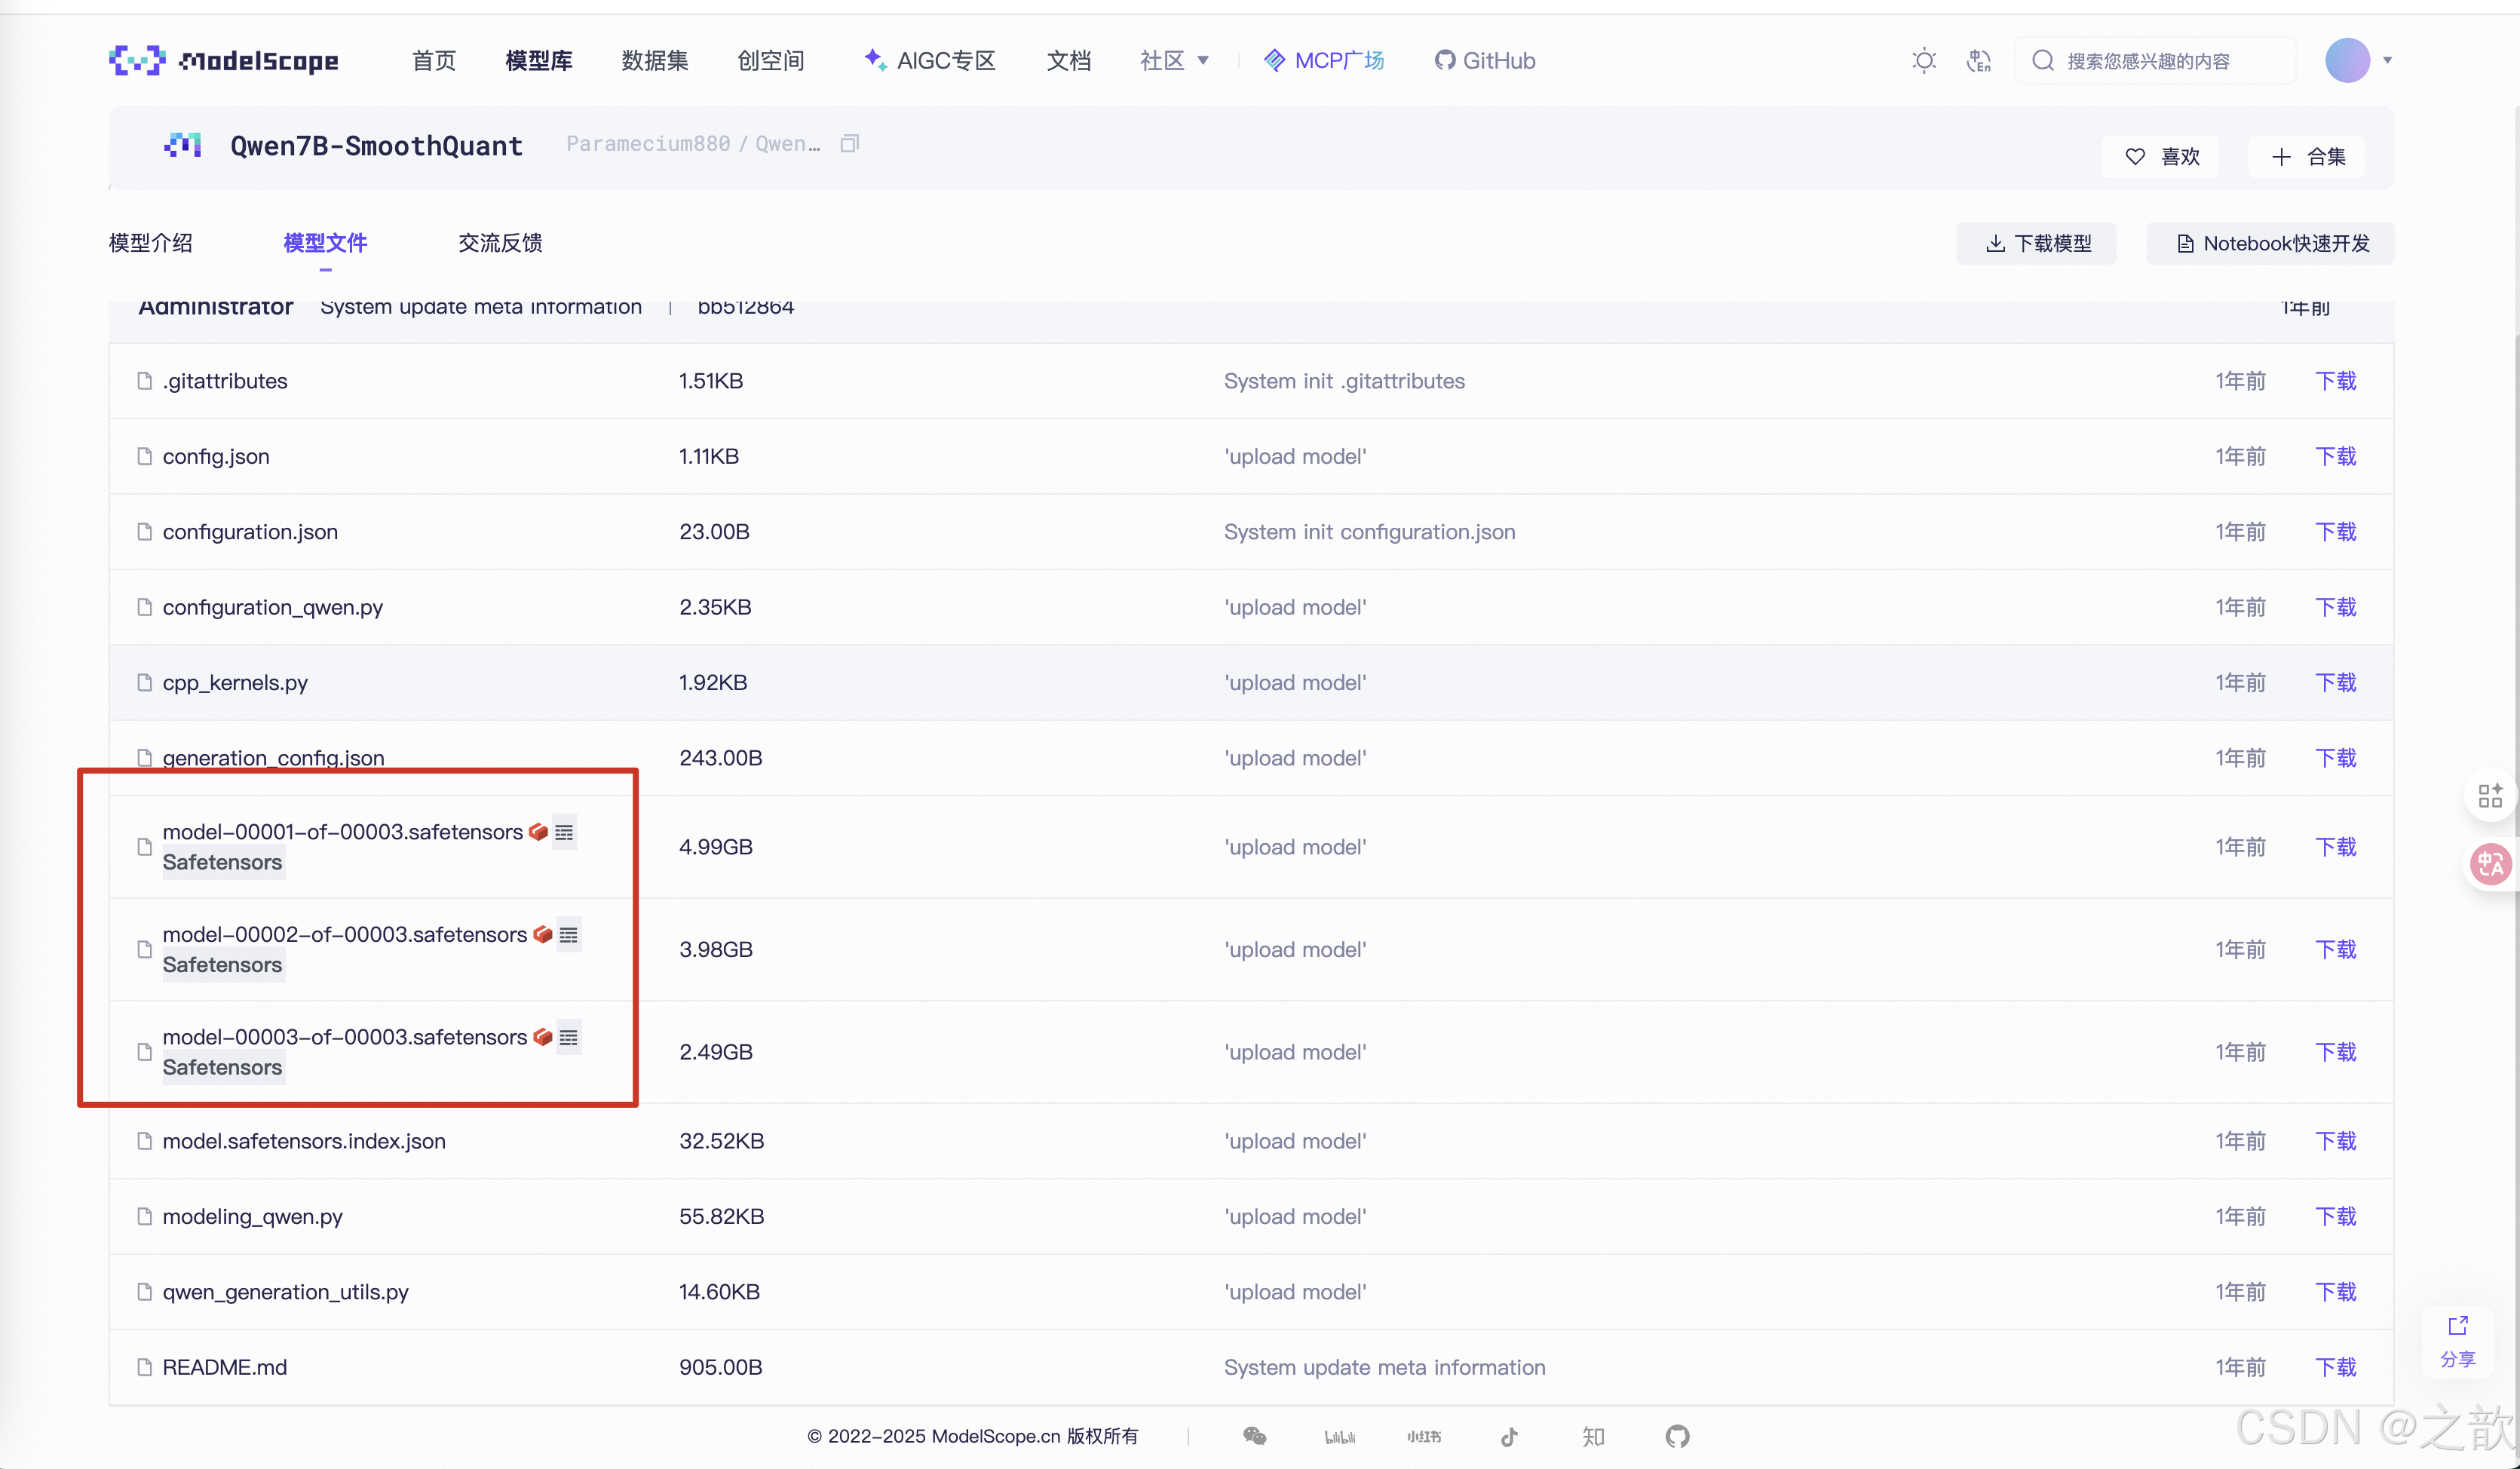2520x1469 pixels.
Task: Open README.md file
Action: (224, 1367)
